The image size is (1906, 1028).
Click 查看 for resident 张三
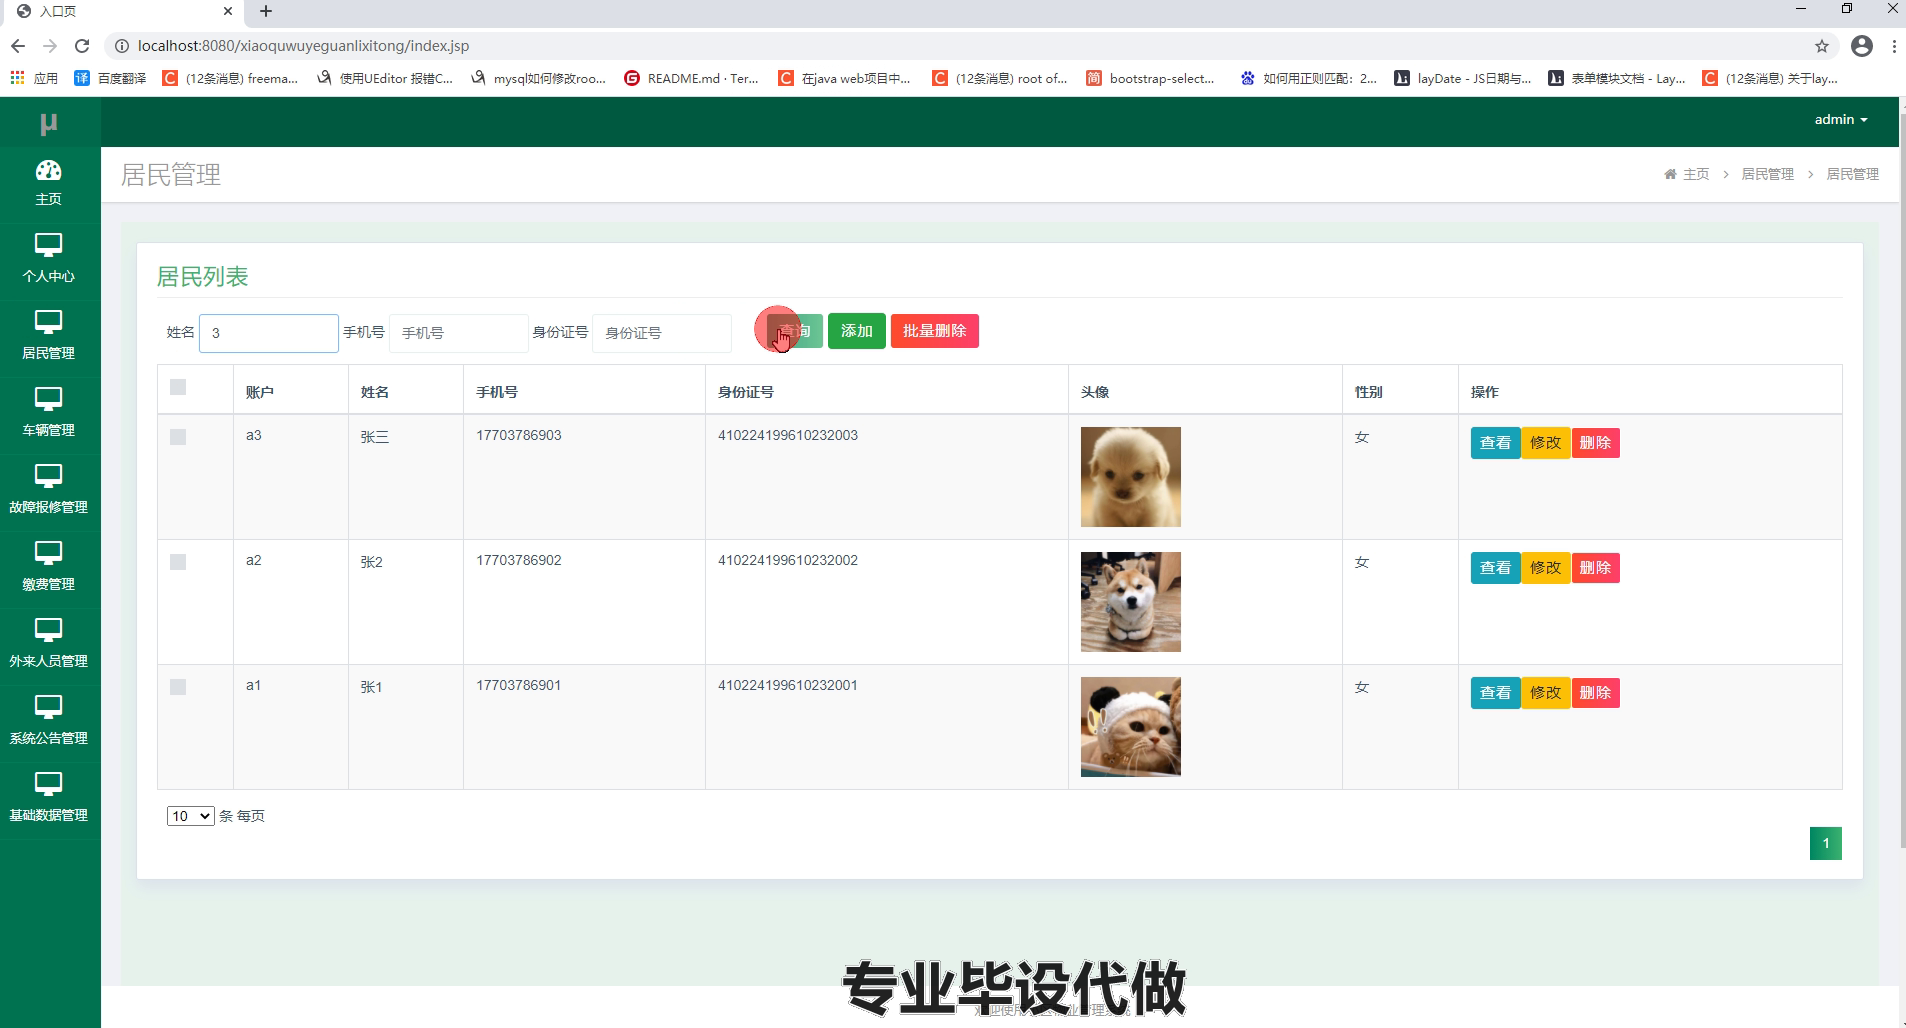tap(1495, 443)
